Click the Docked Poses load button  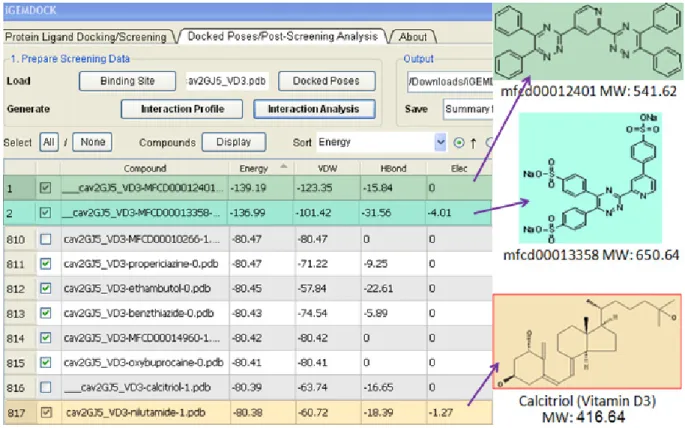click(326, 81)
